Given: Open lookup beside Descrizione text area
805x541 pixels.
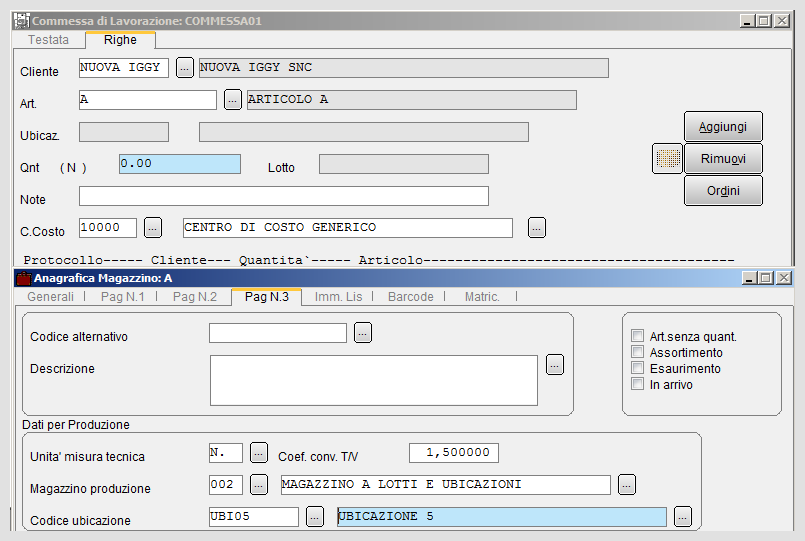Looking at the screenshot, I should (x=554, y=365).
